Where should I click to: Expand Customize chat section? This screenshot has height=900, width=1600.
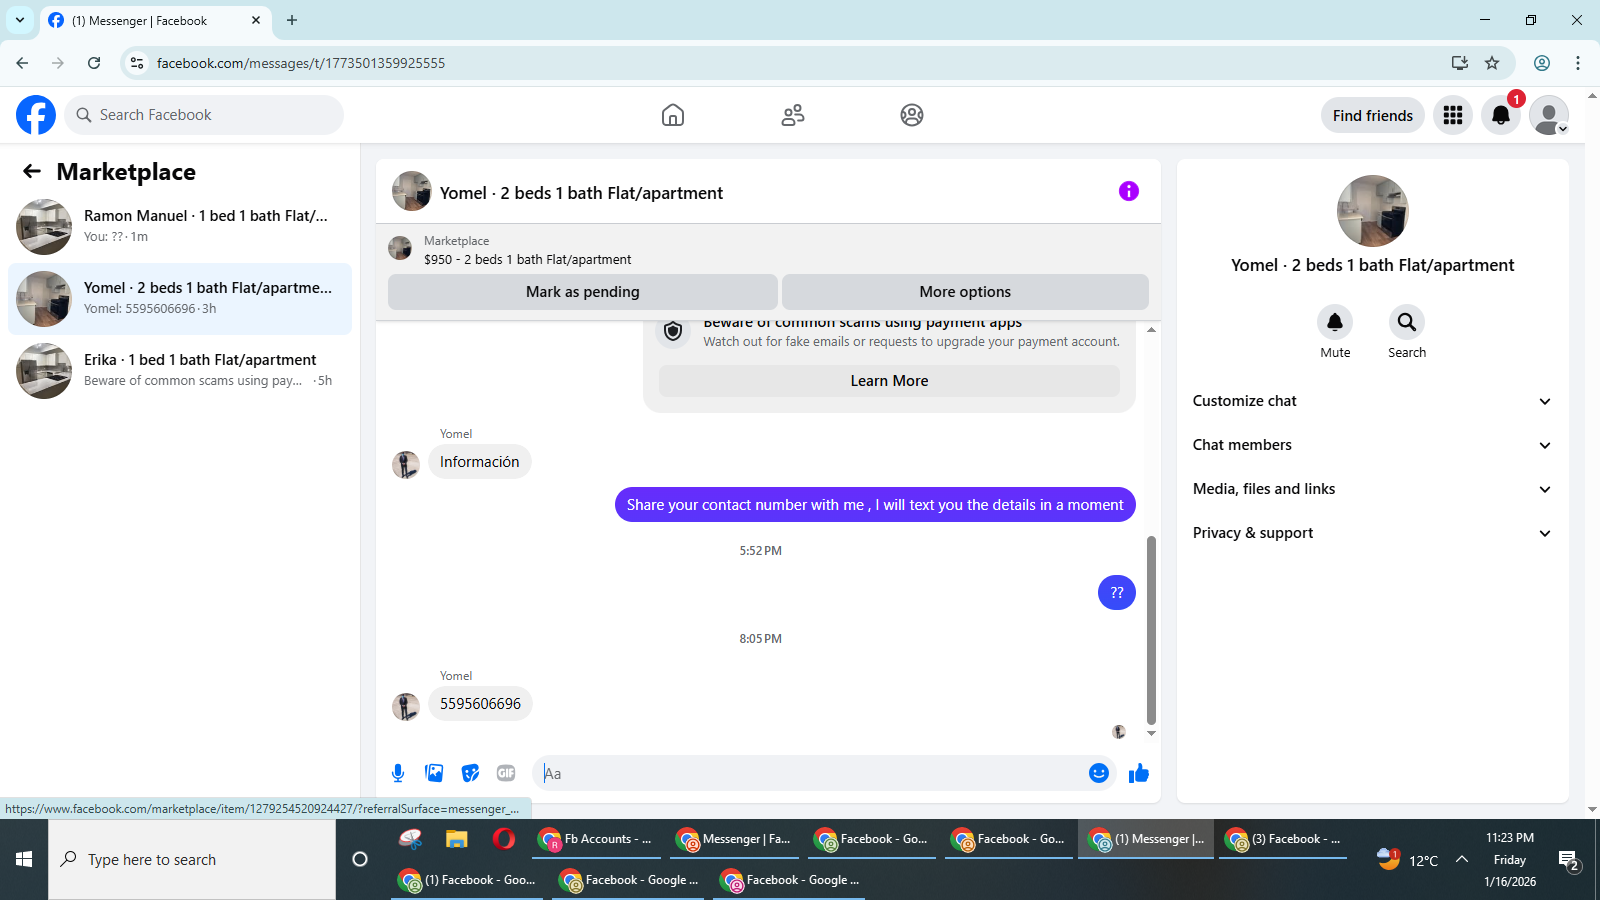pyautogui.click(x=1372, y=401)
